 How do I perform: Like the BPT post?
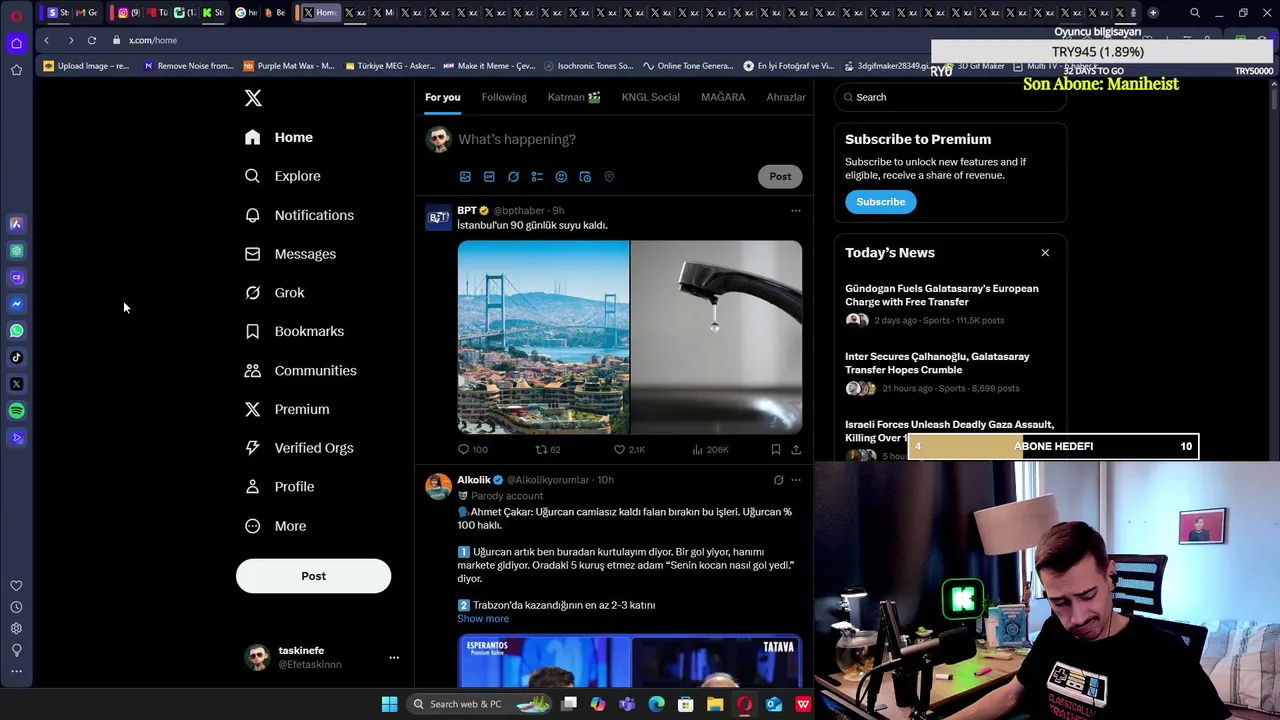[629, 450]
